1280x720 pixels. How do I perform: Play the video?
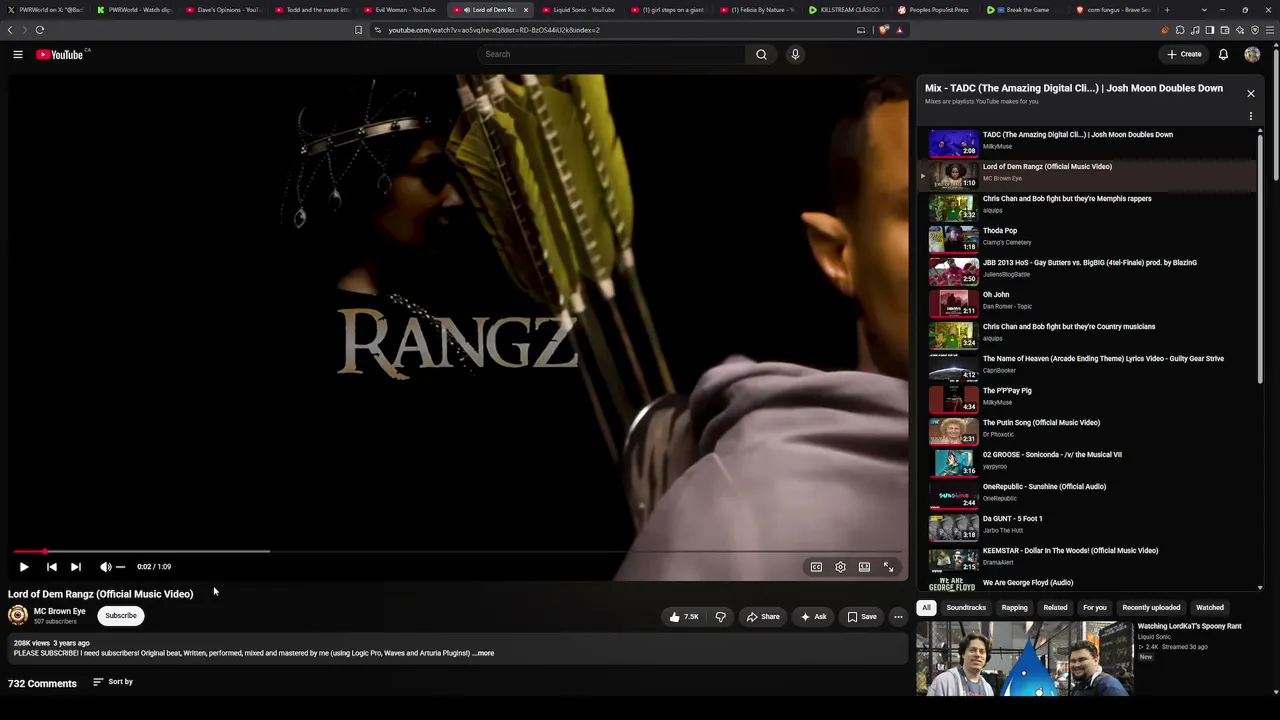24,567
